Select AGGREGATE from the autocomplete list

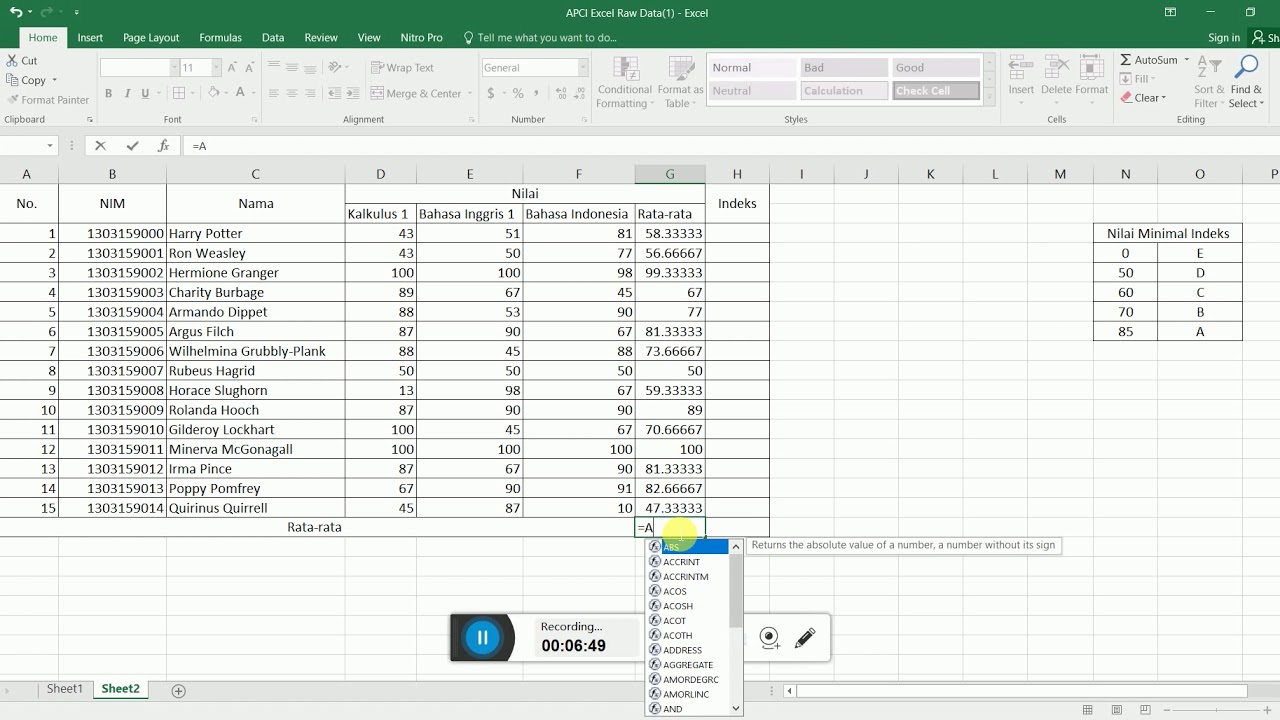[x=688, y=665]
